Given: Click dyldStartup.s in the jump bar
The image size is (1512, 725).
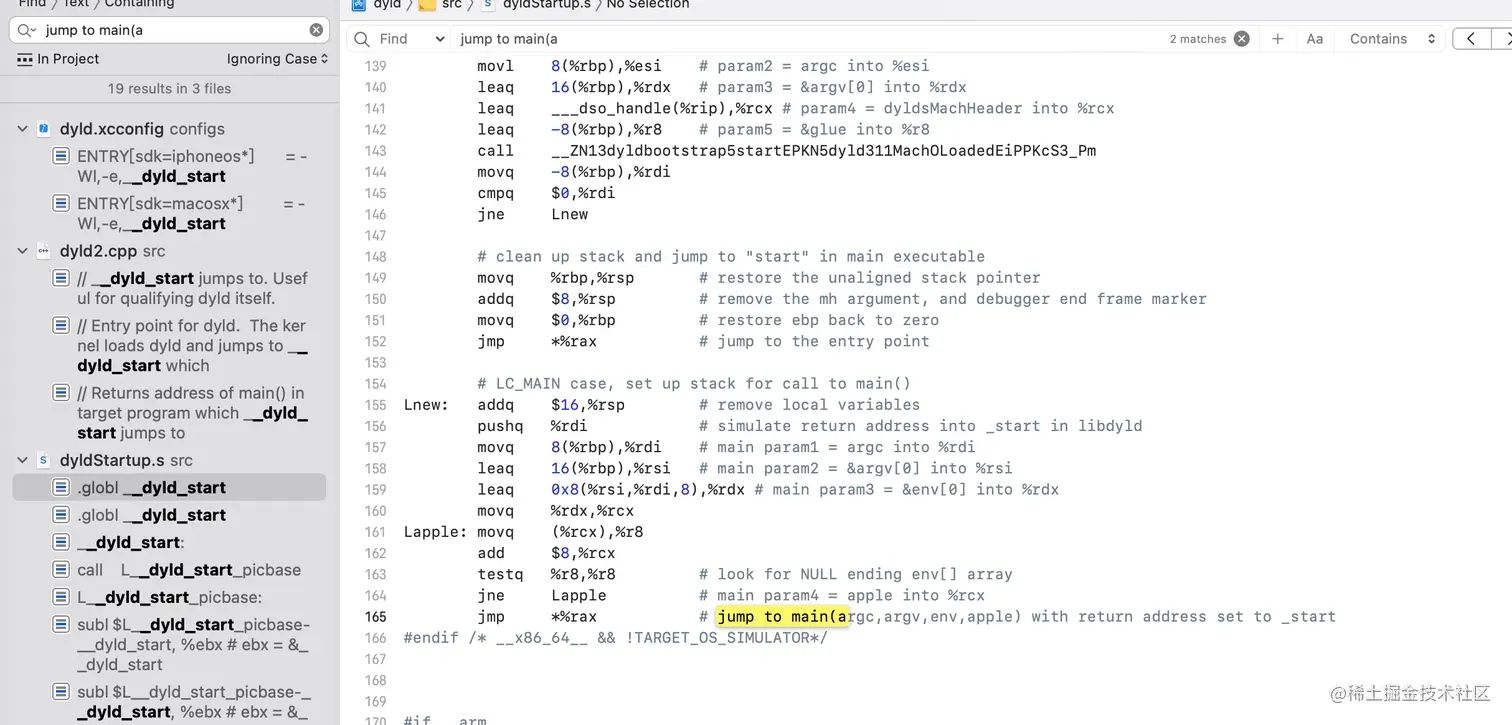Looking at the screenshot, I should (x=538, y=5).
